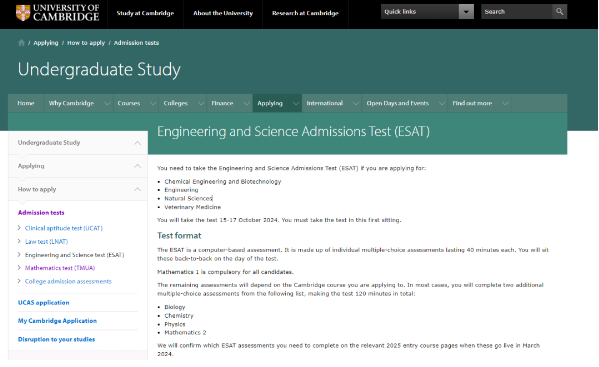Click How to apply in sidebar
Screen dimensions: 599x367
(x=37, y=189)
